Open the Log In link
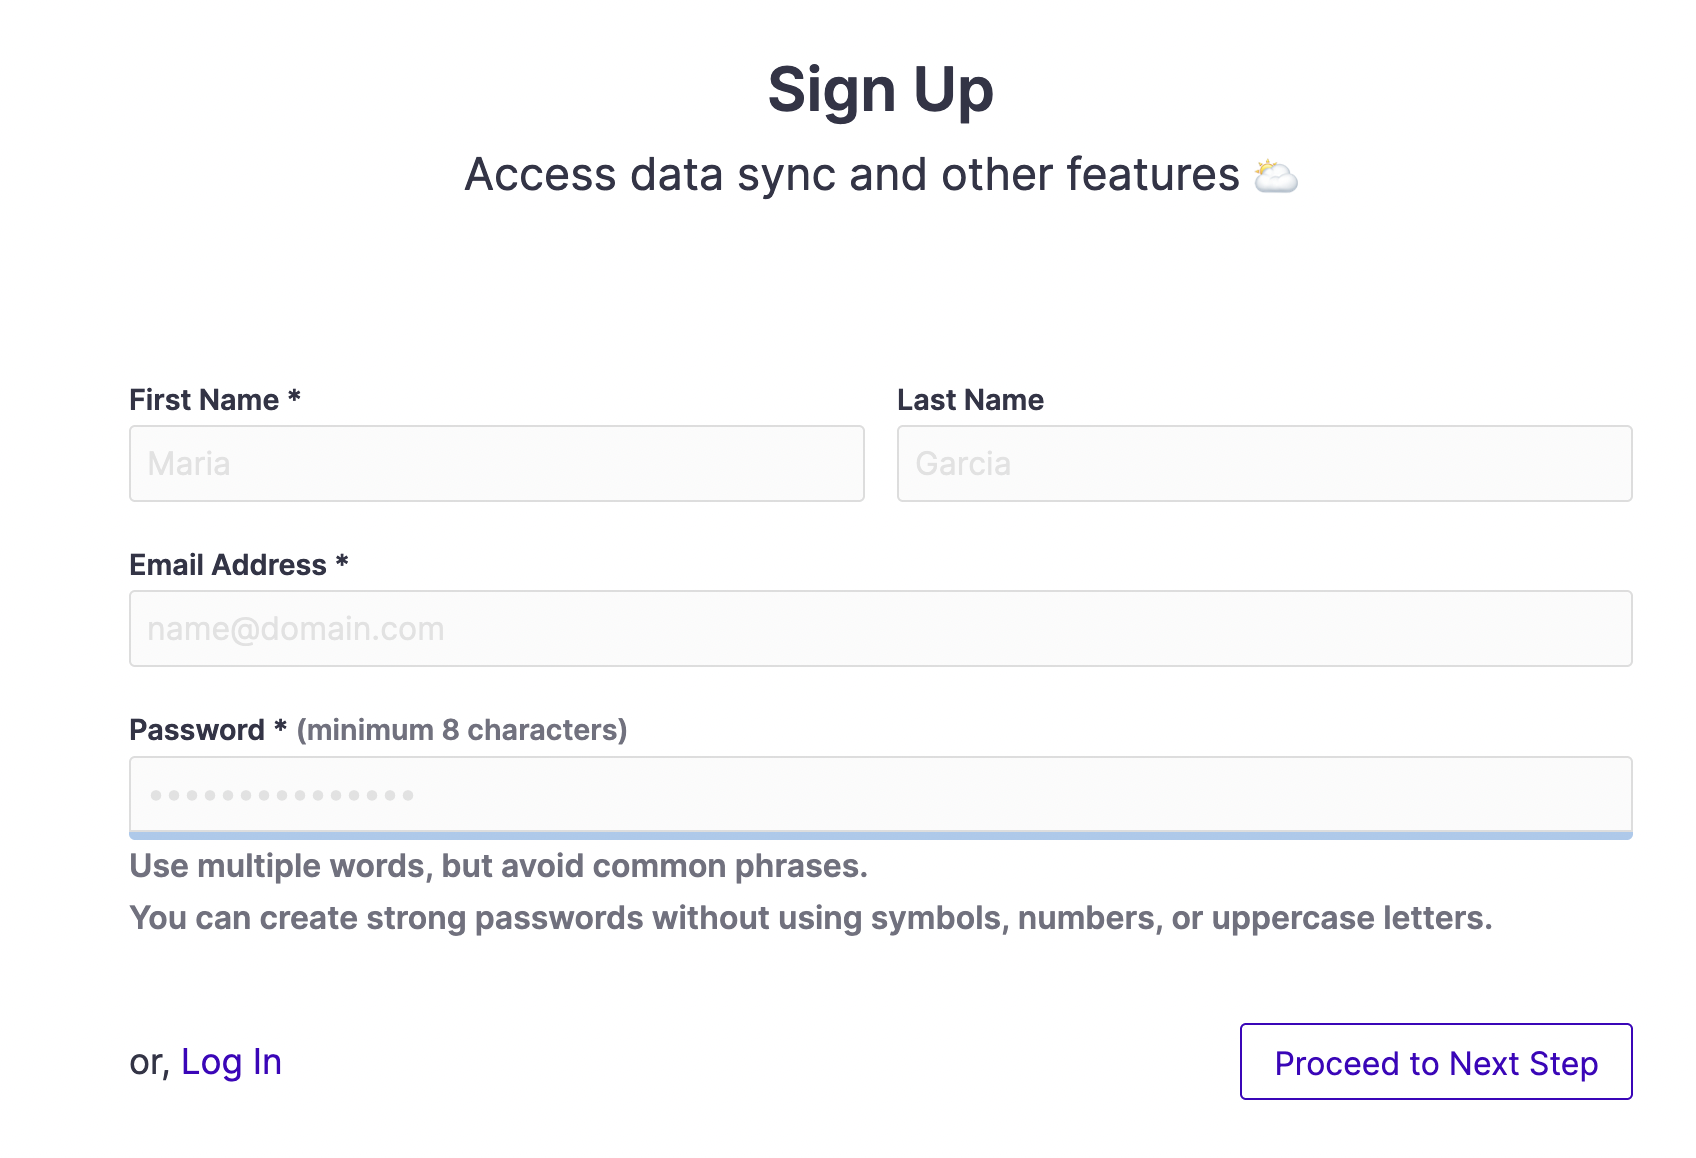Viewport: 1696px width, 1158px height. pos(231,1062)
